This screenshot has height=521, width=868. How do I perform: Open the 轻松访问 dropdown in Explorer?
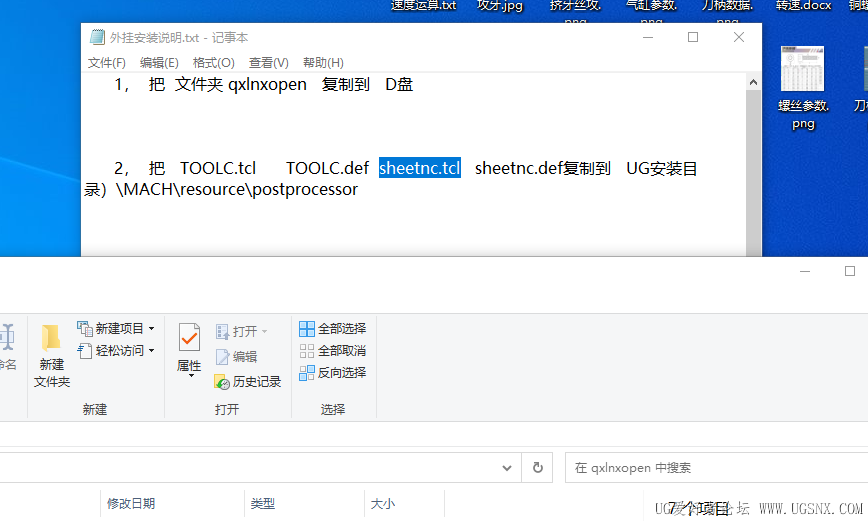116,350
